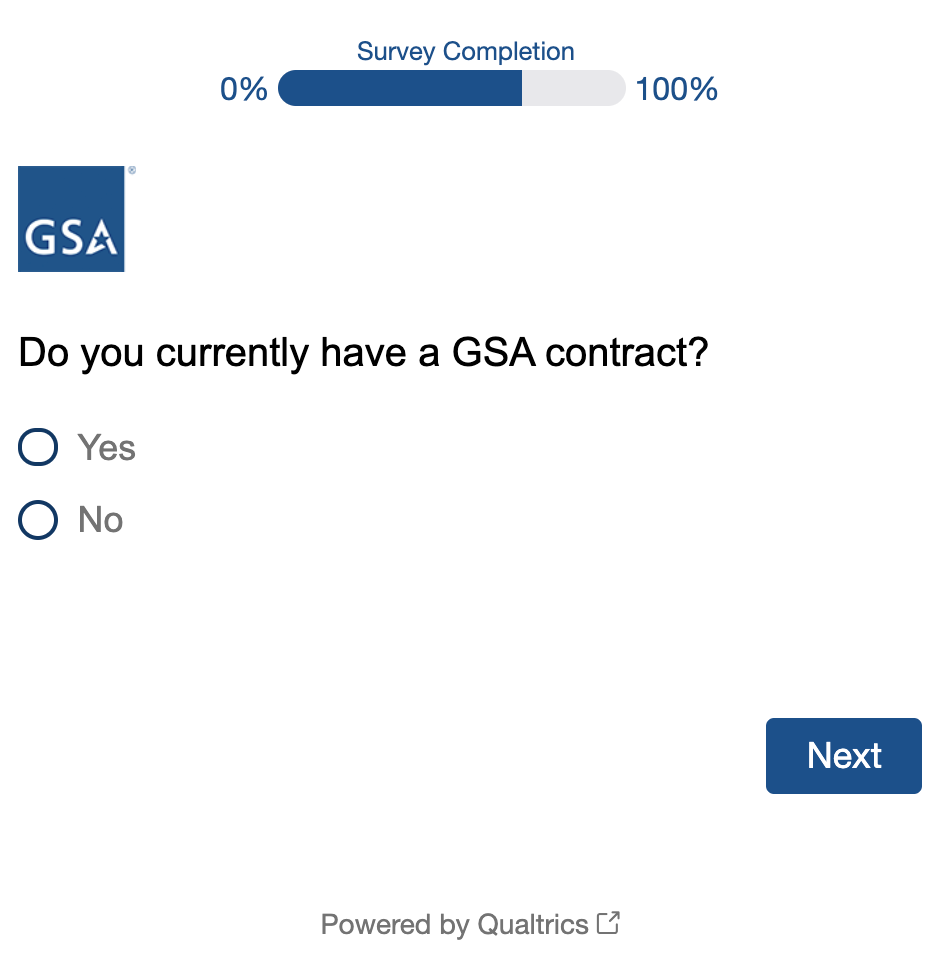
Task: Click the GSA contract question text
Action: (364, 353)
